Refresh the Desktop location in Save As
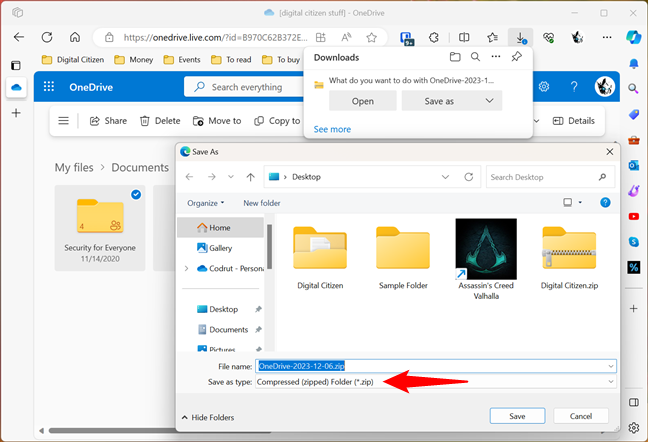The height and width of the screenshot is (442, 648). pyautogui.click(x=468, y=177)
